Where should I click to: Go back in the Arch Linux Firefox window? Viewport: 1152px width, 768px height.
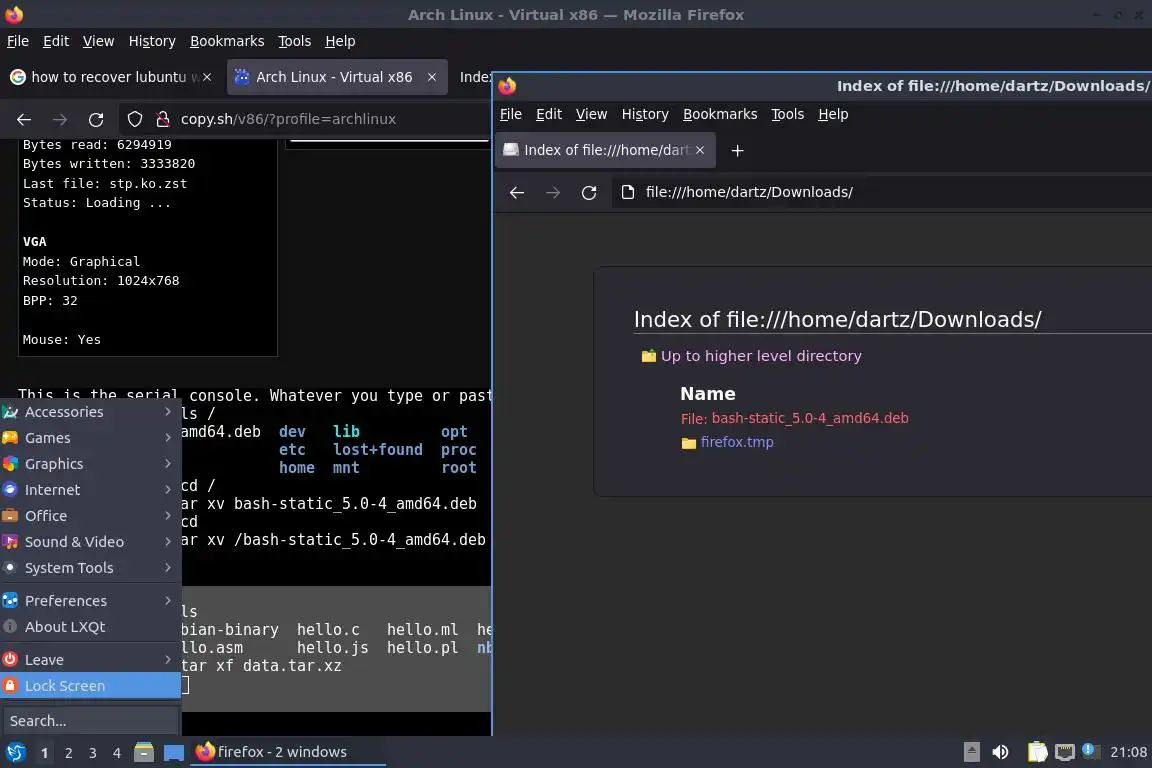point(24,119)
